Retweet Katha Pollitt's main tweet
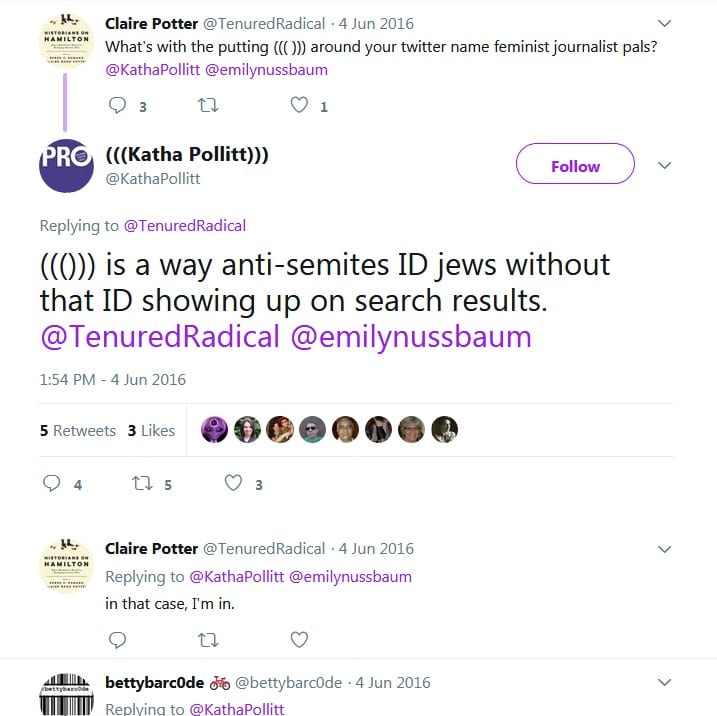 pos(143,484)
